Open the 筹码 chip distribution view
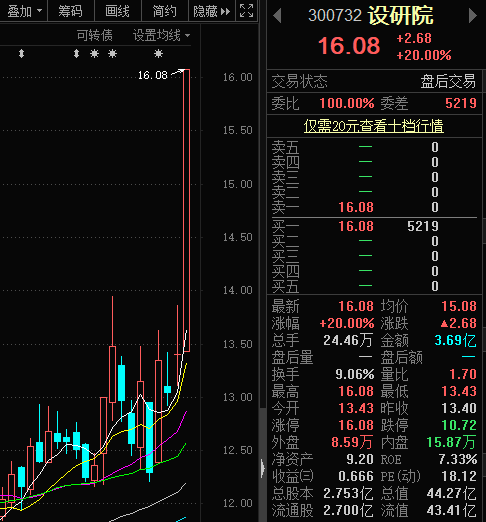 point(71,11)
